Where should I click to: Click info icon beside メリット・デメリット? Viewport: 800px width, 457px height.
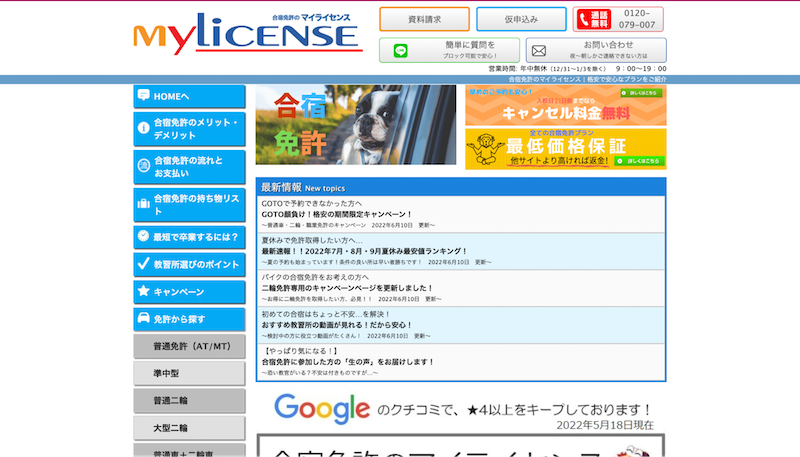point(143,129)
